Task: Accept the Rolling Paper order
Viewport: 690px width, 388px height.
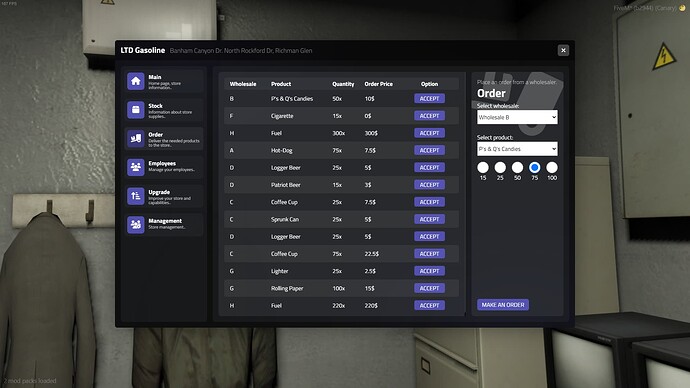Action: pos(429,288)
